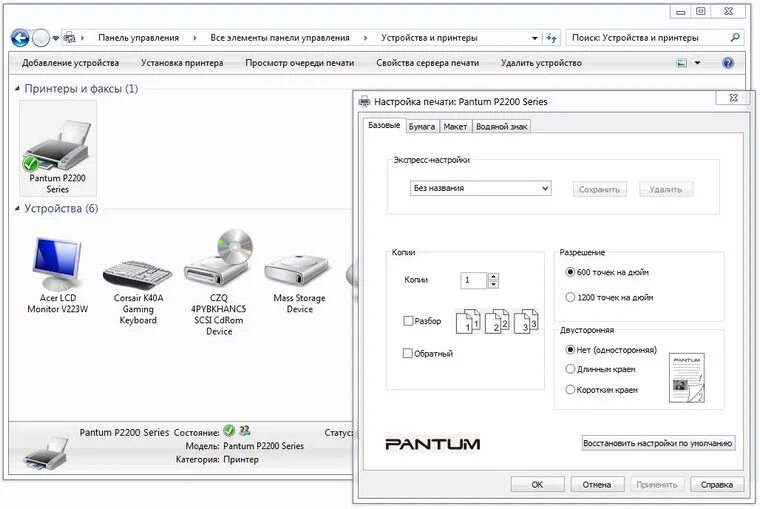This screenshot has height=509, width=760.
Task: Click Панель управления in the breadcrumb path
Action: (138, 38)
